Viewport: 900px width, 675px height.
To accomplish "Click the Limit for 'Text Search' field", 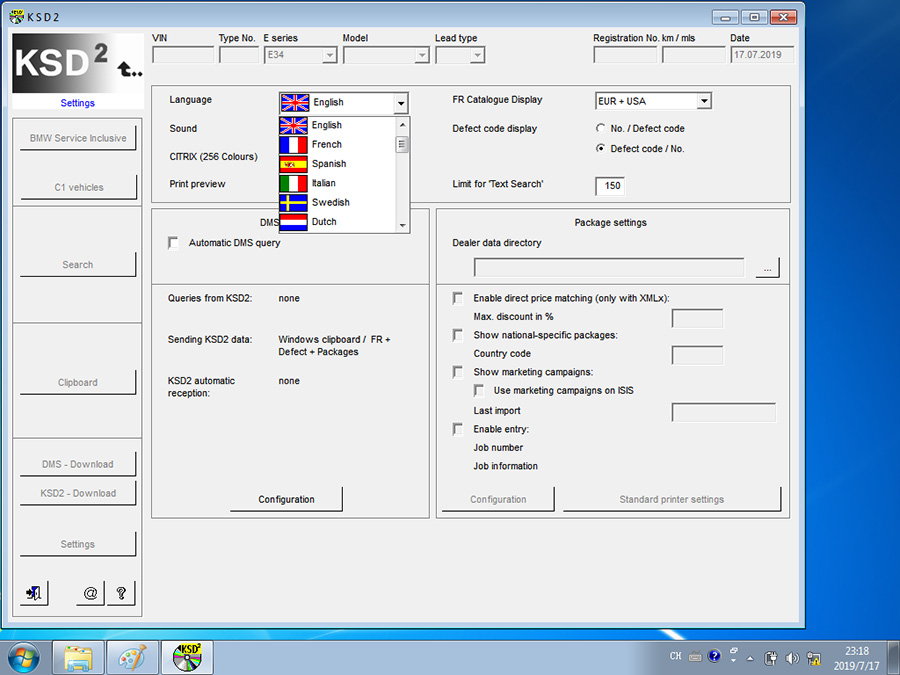I will pos(610,186).
